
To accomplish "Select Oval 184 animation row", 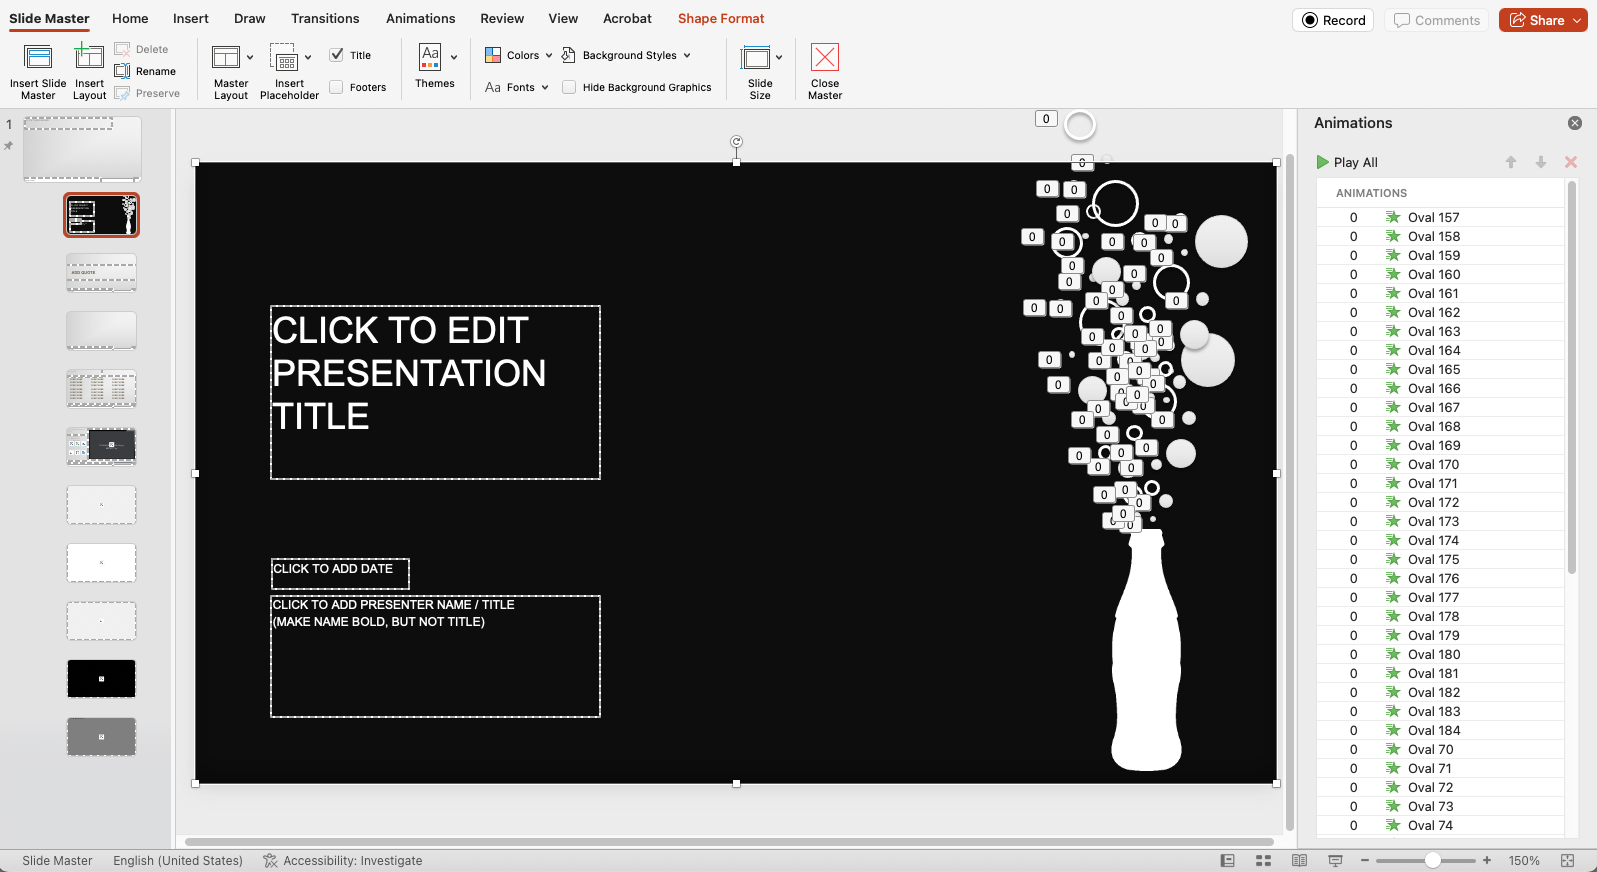I will coord(1440,730).
